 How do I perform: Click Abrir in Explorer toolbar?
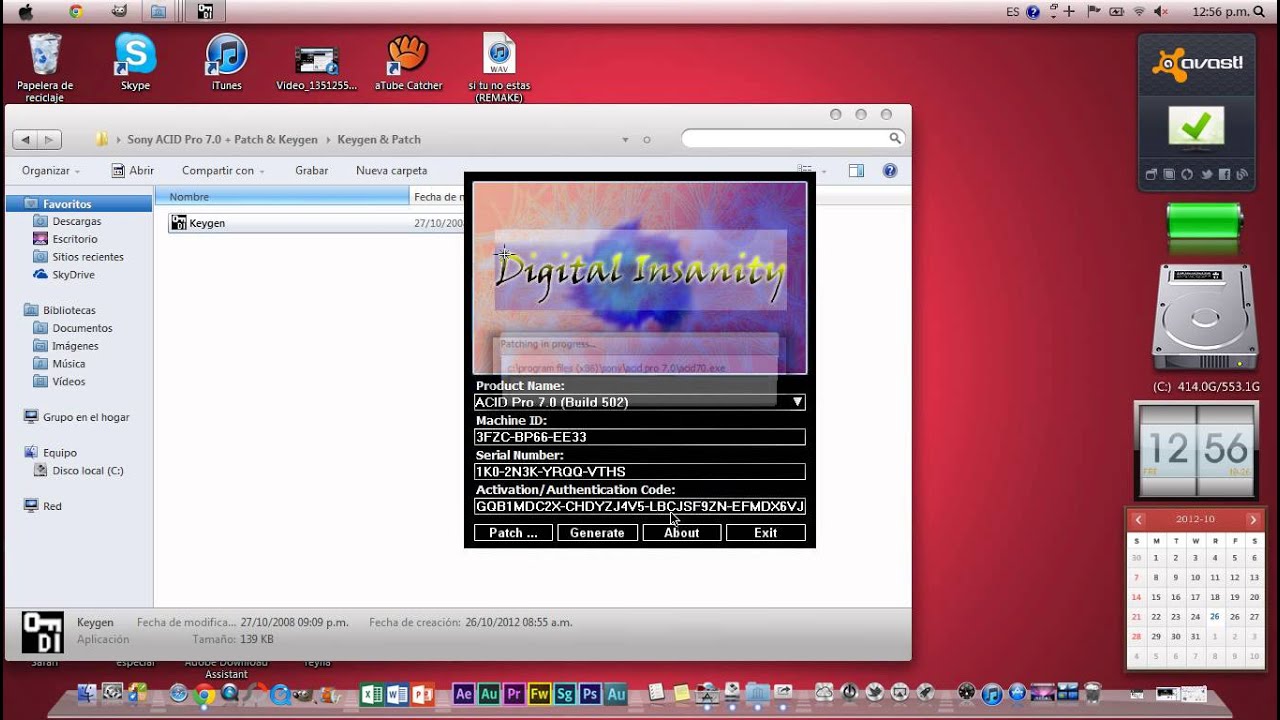(132, 171)
